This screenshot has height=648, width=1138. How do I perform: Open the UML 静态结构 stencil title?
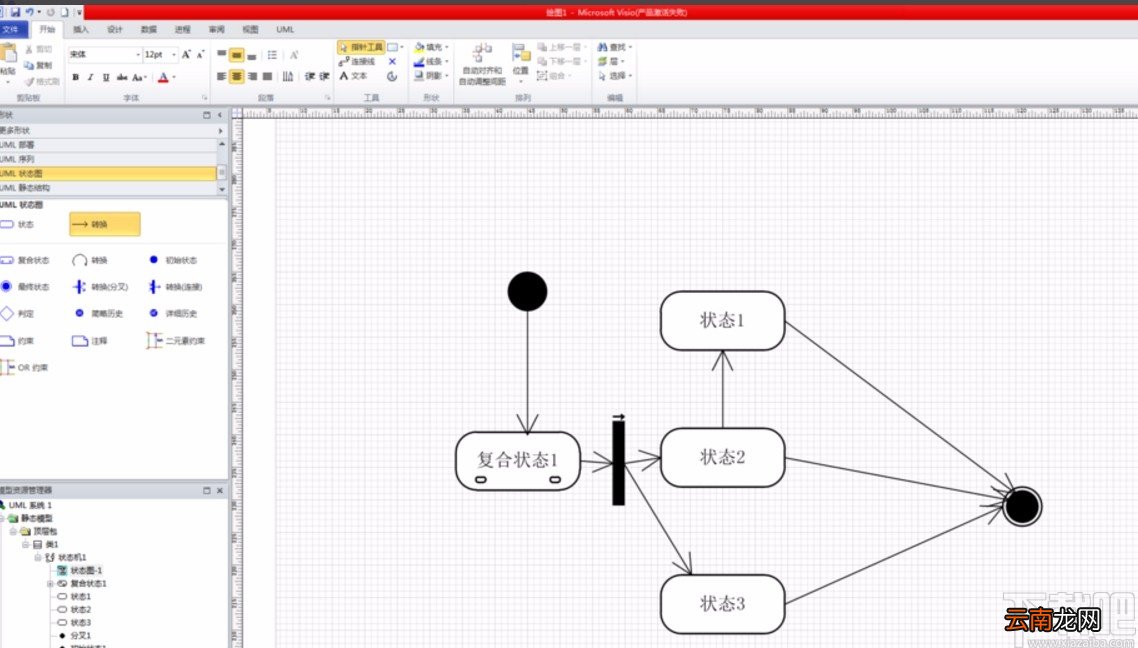click(107, 188)
